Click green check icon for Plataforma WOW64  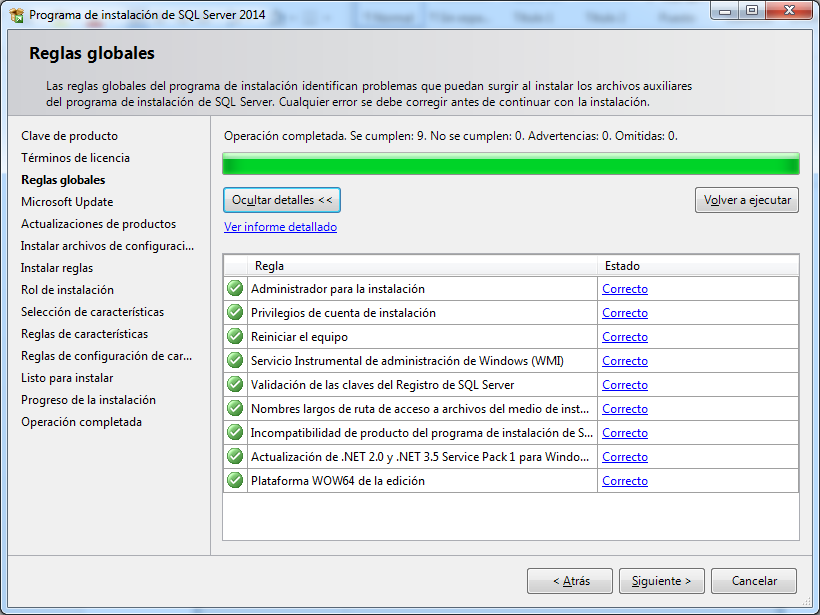235,481
